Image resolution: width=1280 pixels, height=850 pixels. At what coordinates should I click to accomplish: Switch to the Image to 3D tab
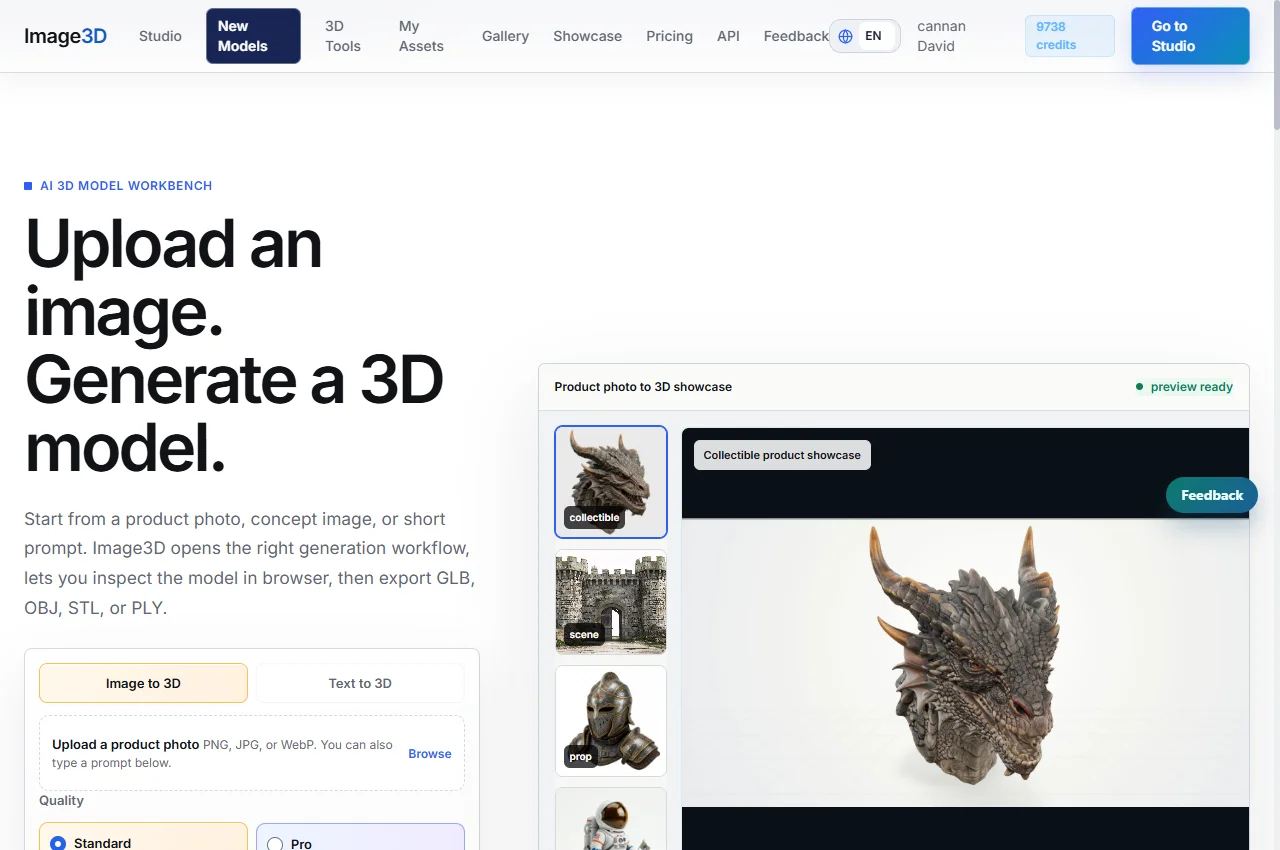143,683
